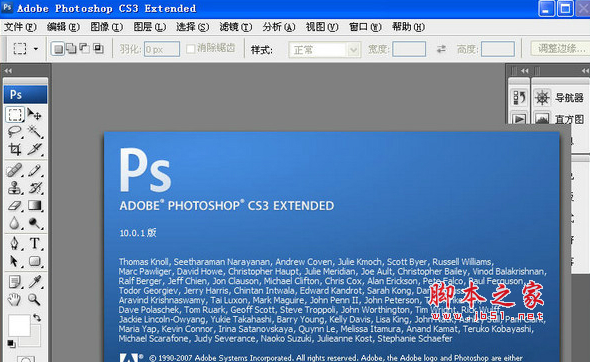Screen dimensions: 590x362
Task: Select the Blur tool
Action: [15, 223]
